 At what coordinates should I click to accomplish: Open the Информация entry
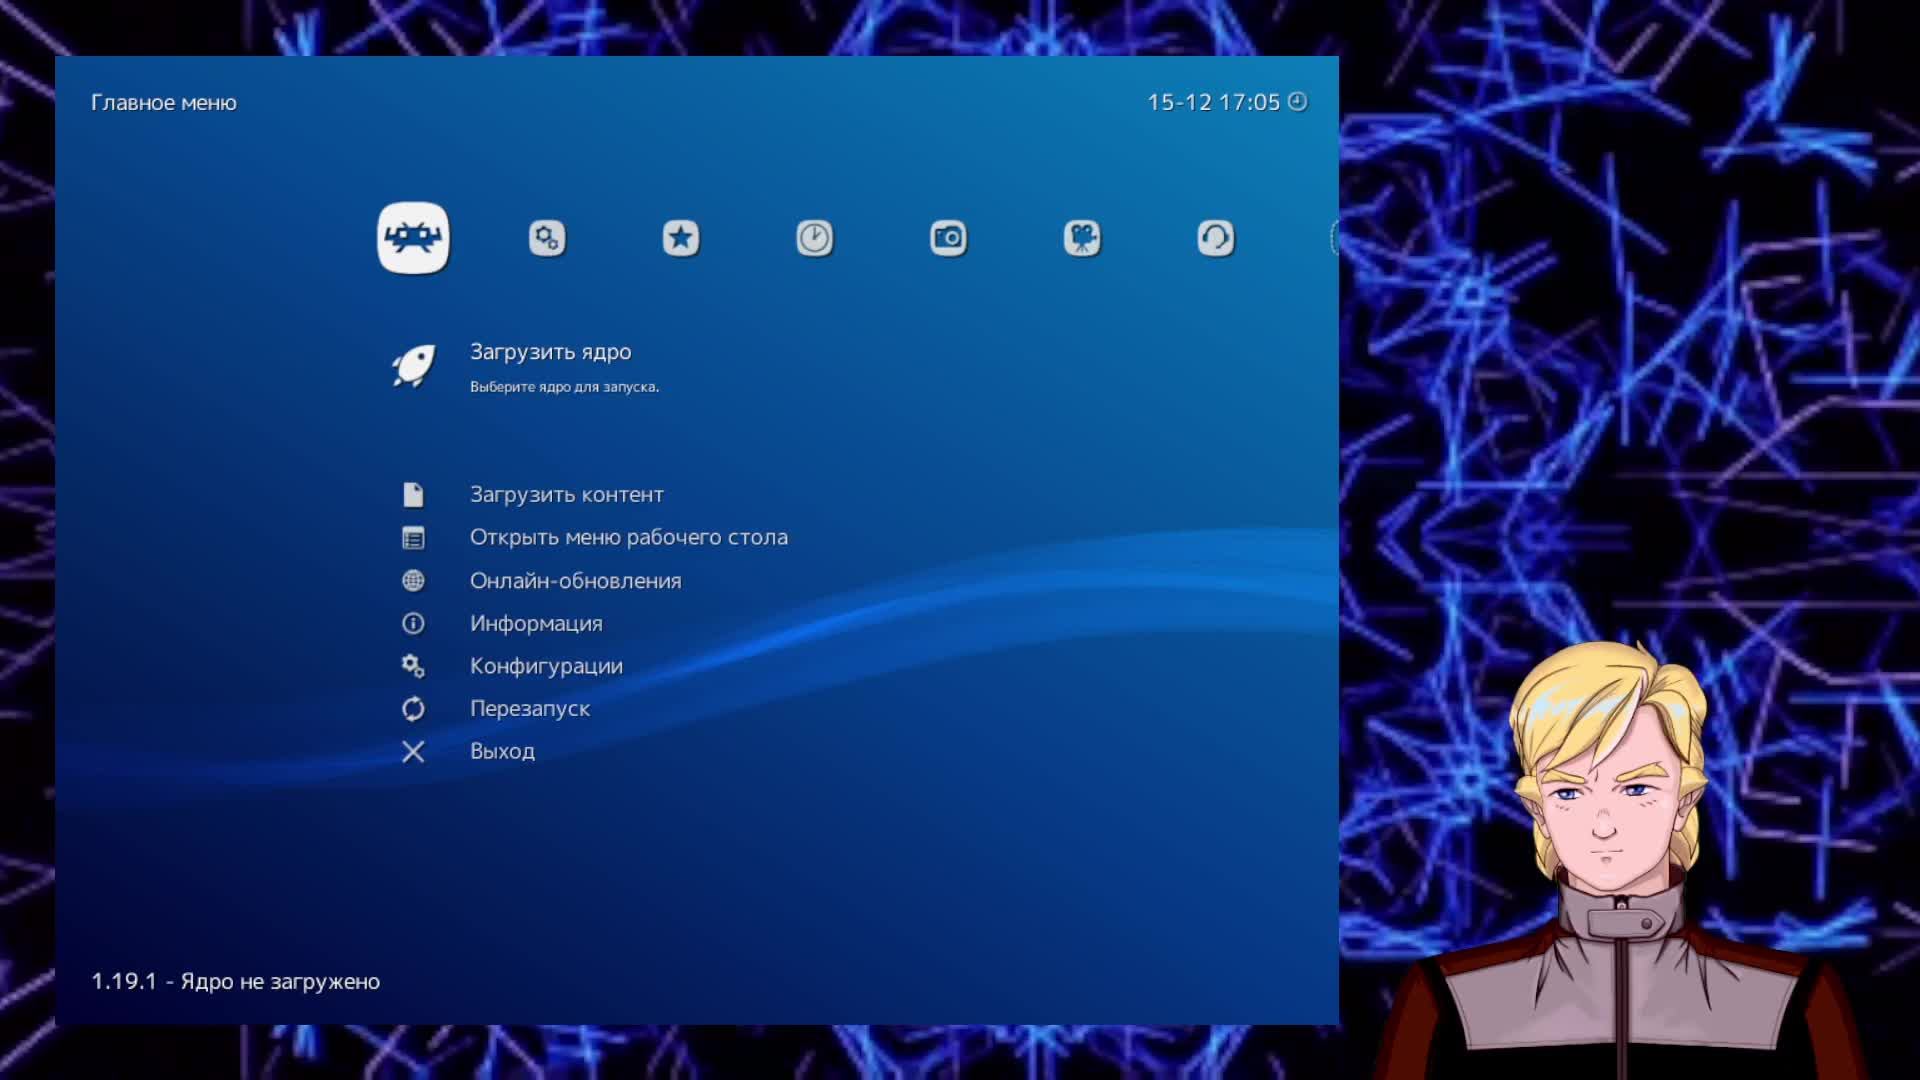tap(536, 624)
